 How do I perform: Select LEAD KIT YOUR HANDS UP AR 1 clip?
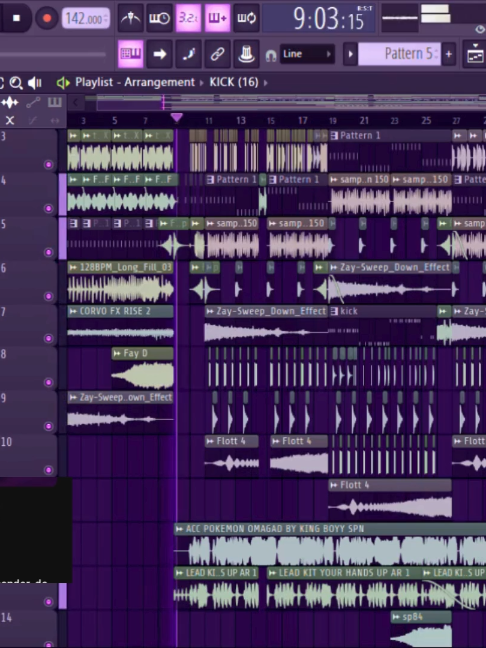(344, 588)
